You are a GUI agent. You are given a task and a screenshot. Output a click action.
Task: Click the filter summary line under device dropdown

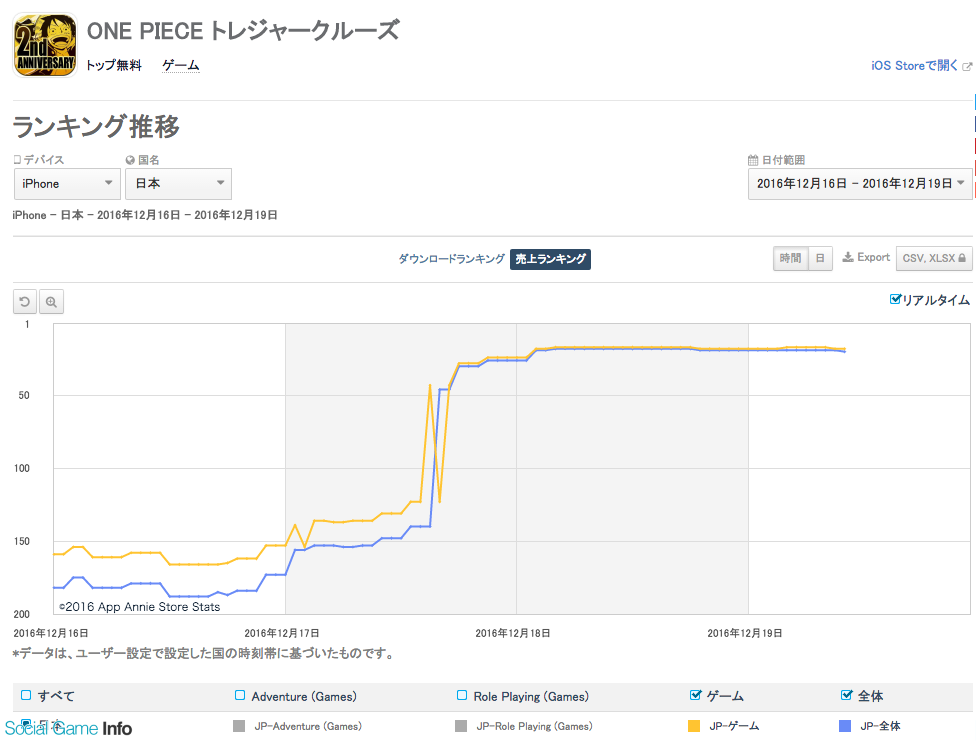(x=145, y=215)
